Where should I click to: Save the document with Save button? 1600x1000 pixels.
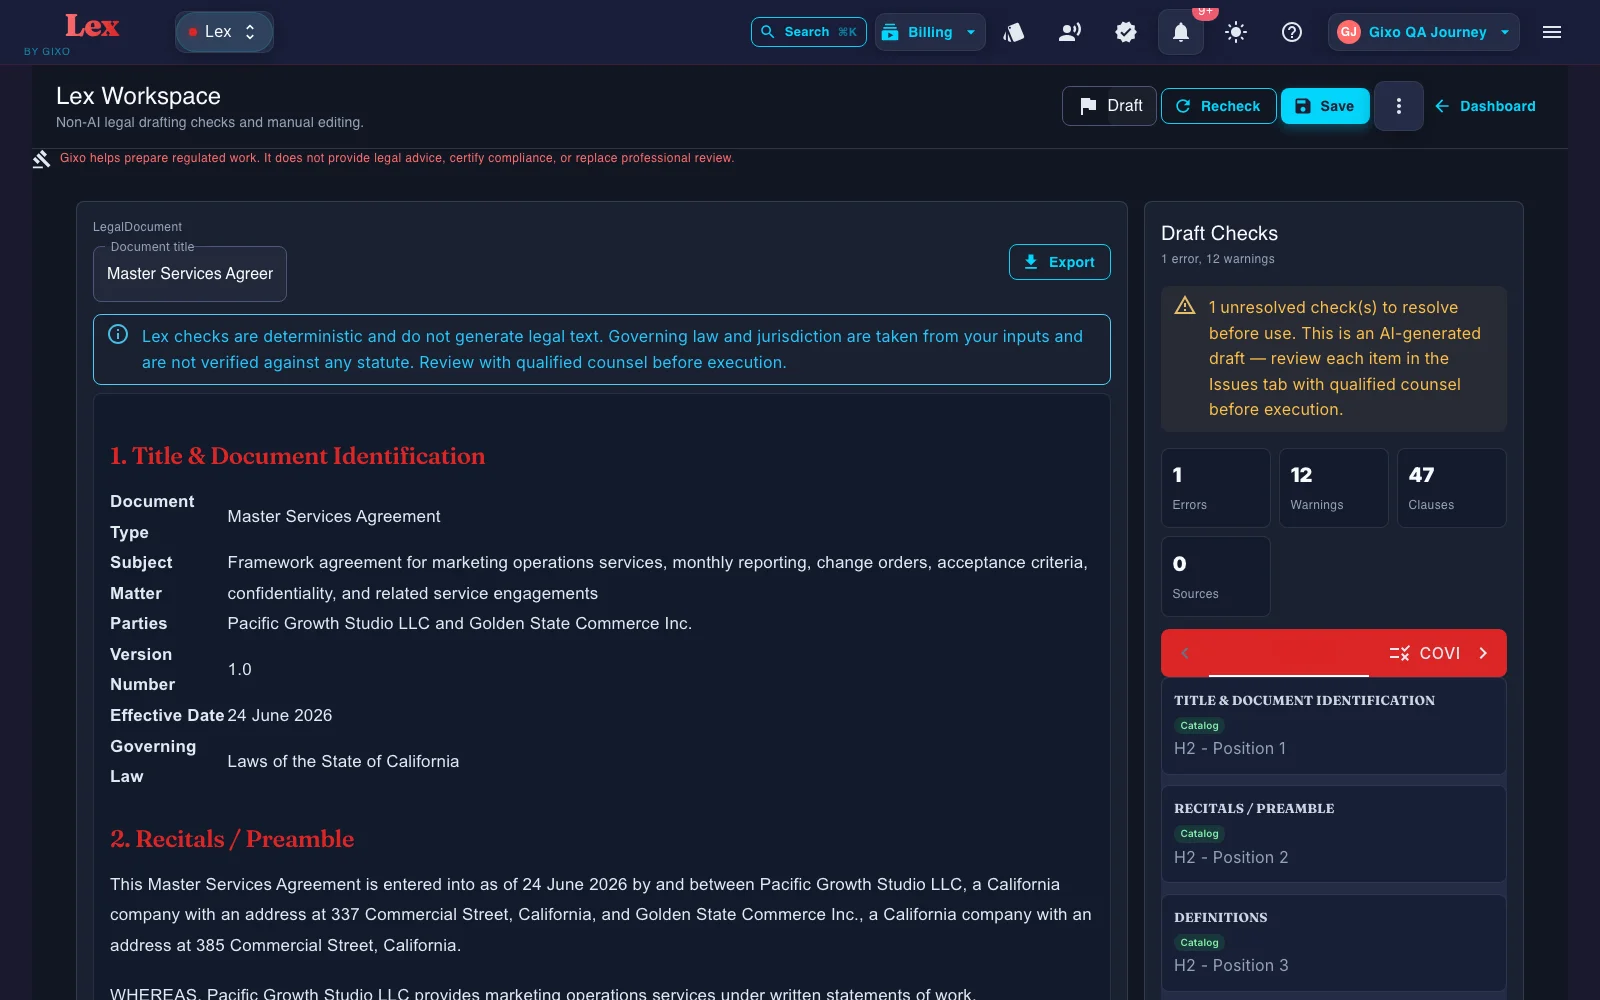point(1325,106)
